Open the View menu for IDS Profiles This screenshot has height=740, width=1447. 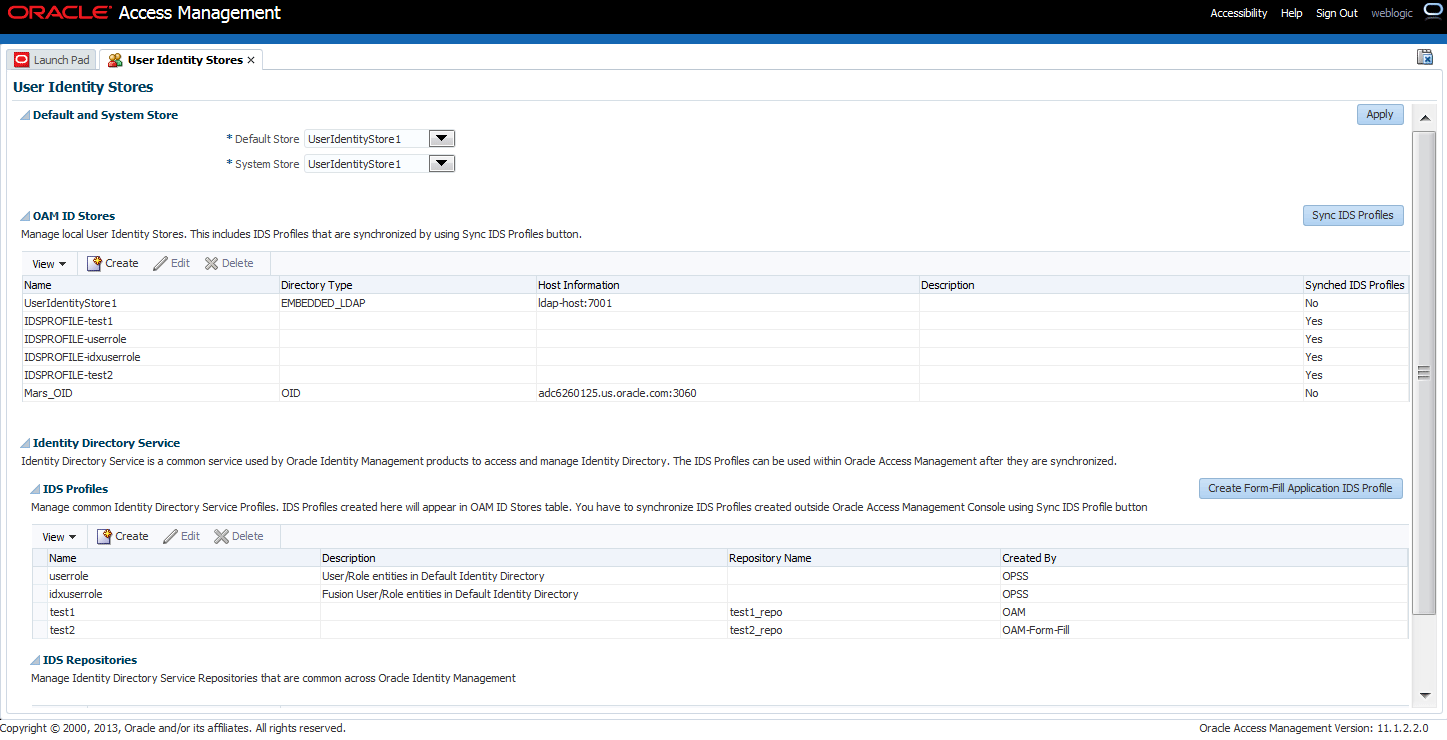[x=59, y=537]
